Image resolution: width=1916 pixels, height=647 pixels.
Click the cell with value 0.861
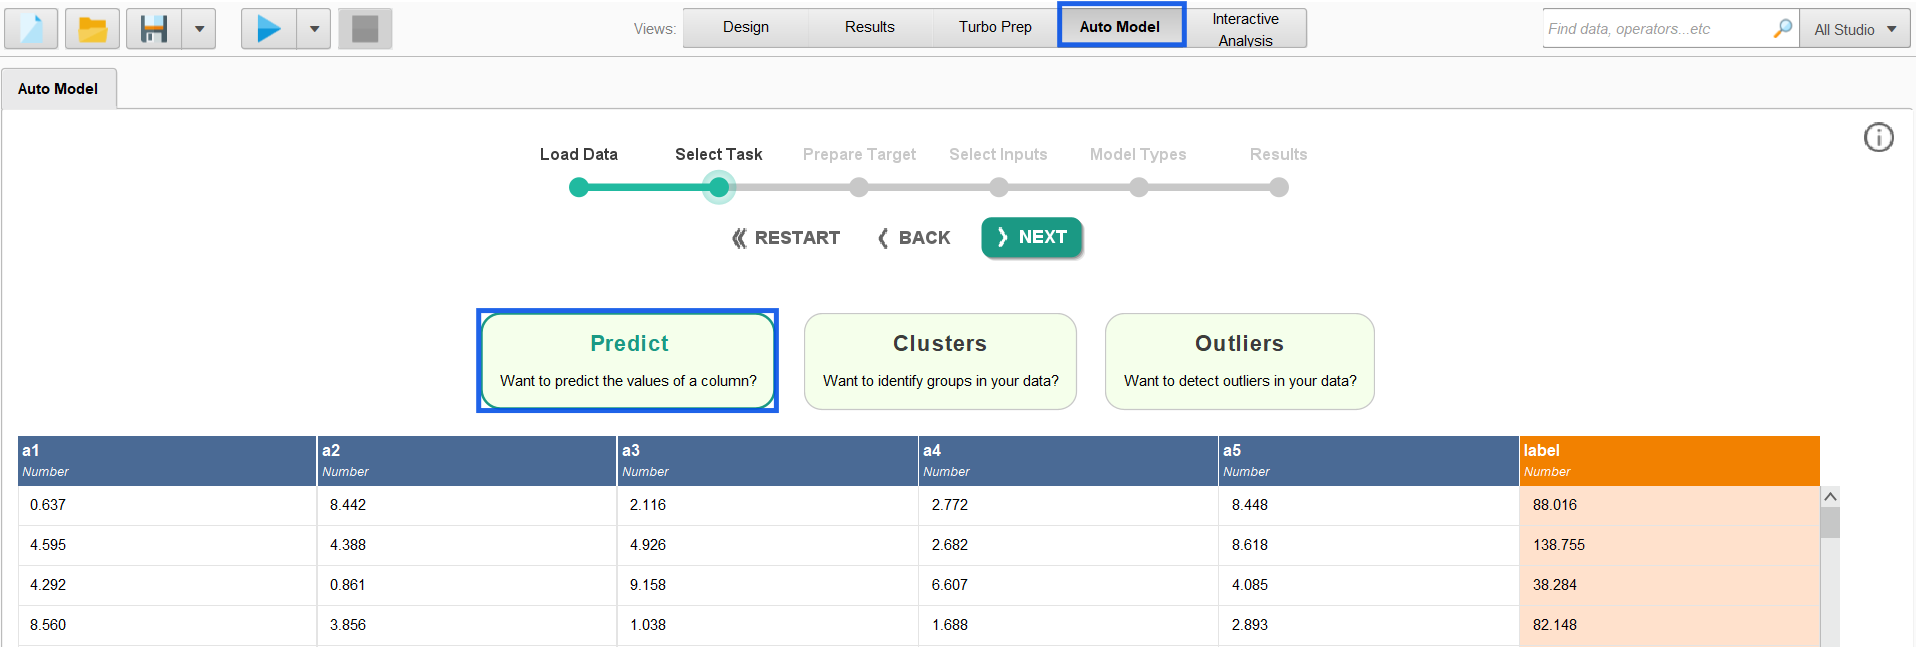(x=467, y=585)
